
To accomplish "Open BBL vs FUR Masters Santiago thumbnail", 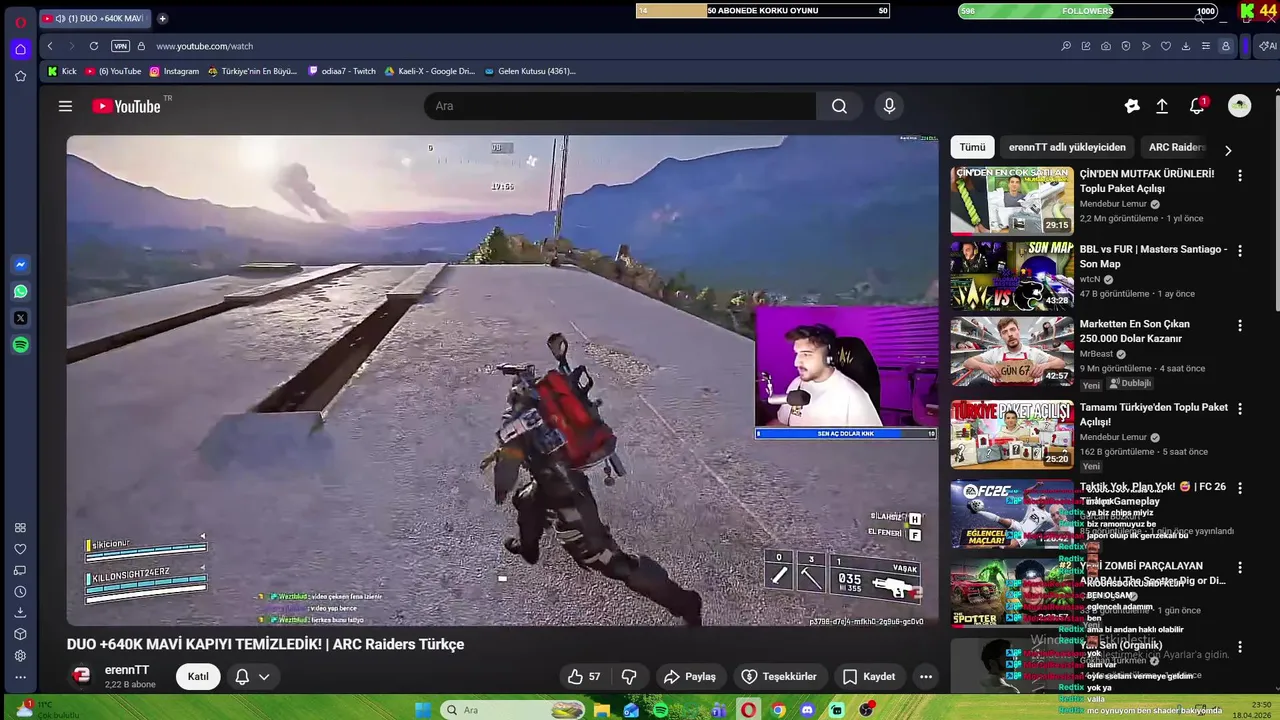I will 1012,275.
